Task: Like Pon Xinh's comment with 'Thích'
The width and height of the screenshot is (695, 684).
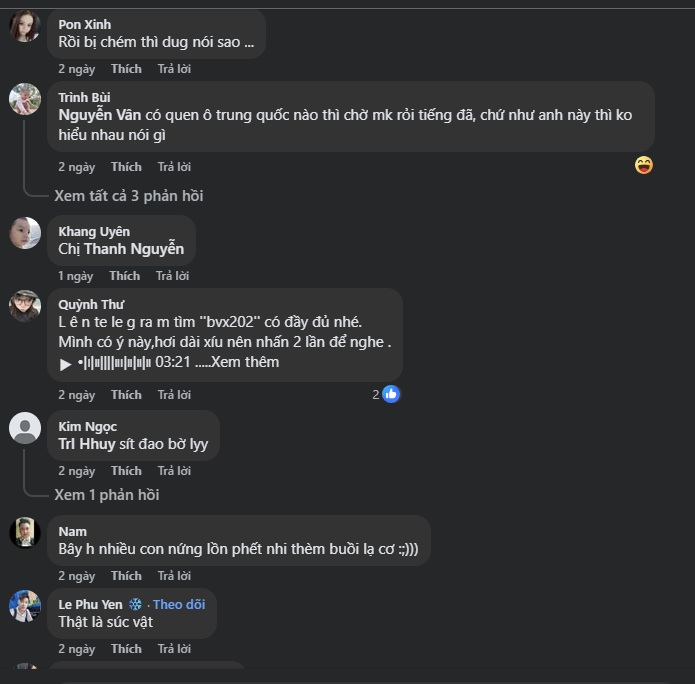Action: tap(126, 69)
